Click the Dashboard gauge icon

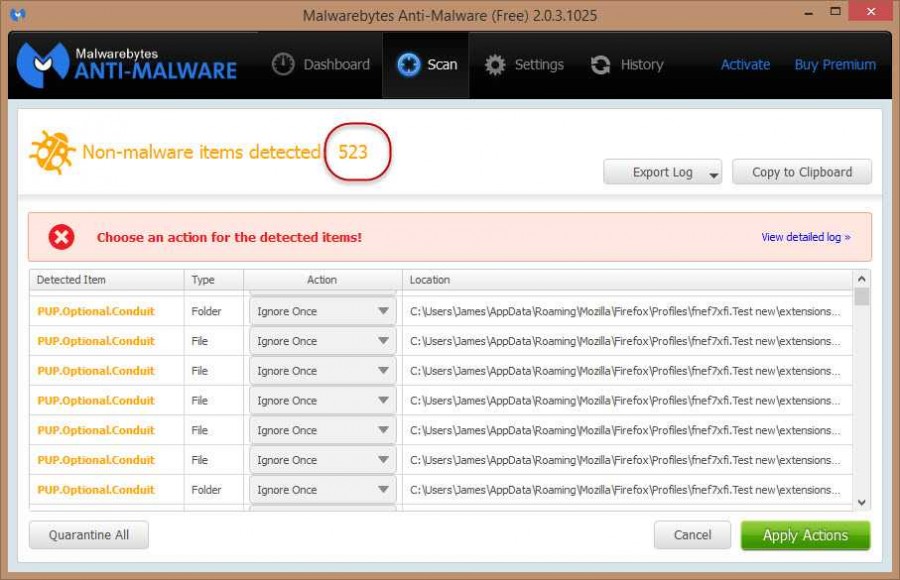pos(283,64)
